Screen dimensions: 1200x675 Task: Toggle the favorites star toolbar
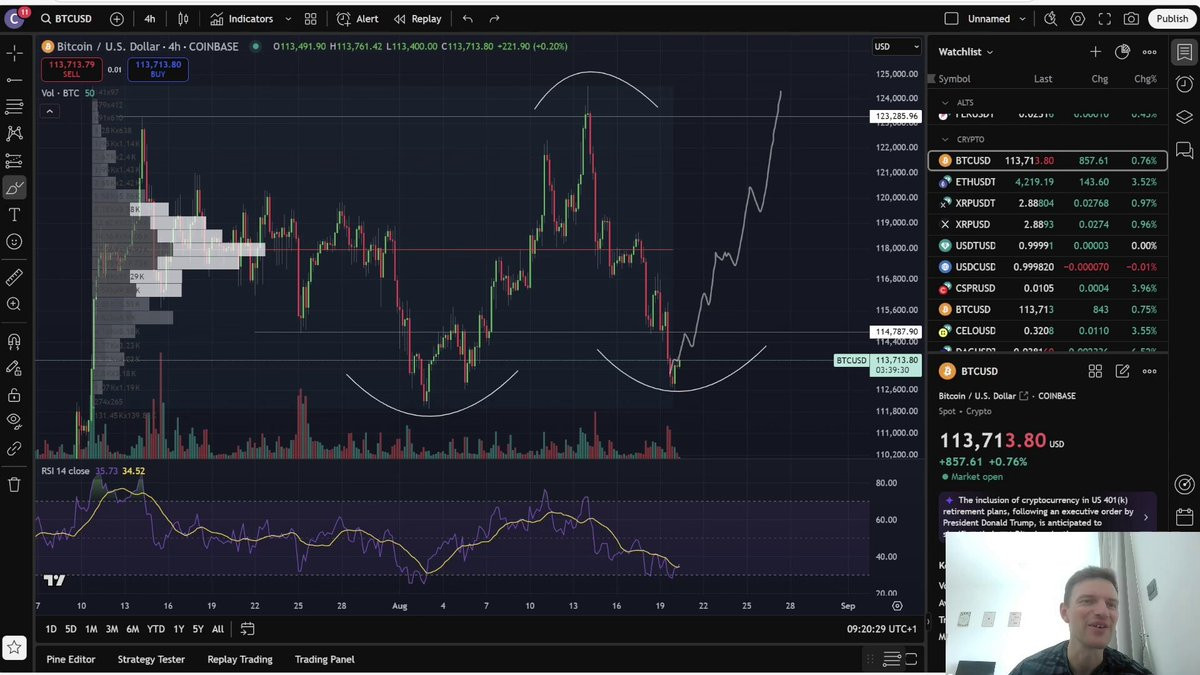click(x=14, y=647)
